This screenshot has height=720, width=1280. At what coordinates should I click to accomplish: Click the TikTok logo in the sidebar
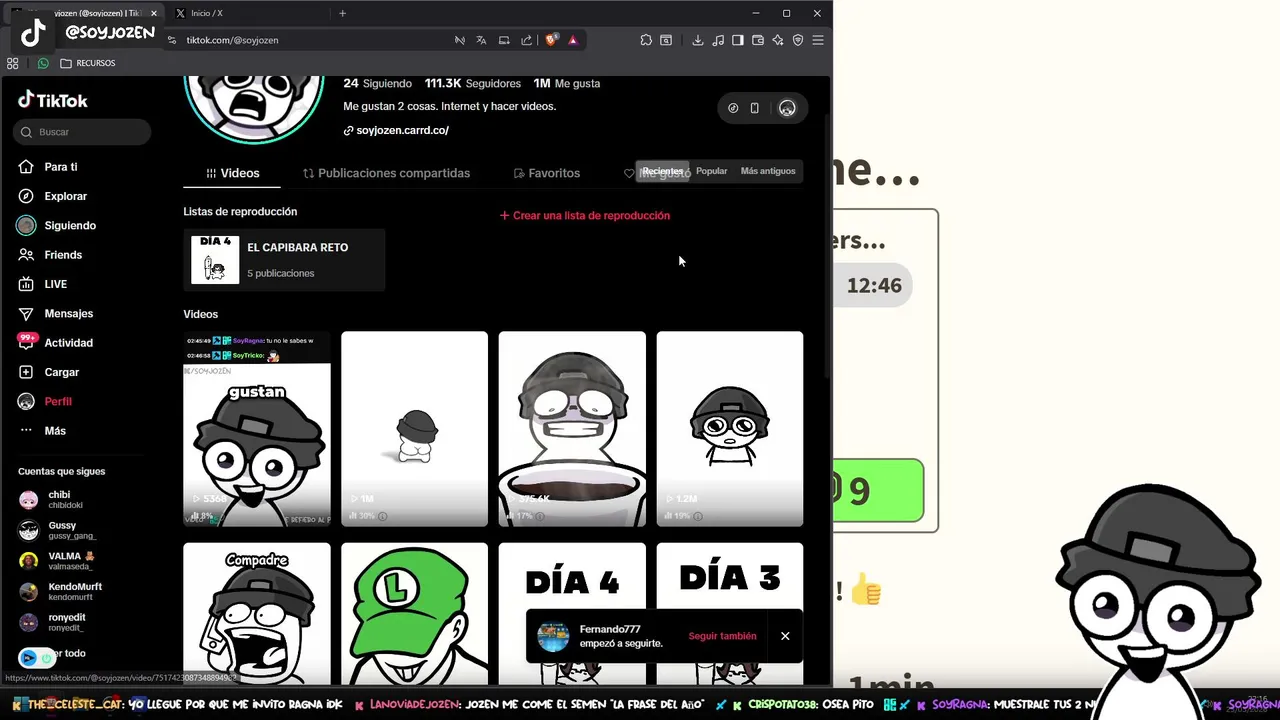[x=53, y=100]
